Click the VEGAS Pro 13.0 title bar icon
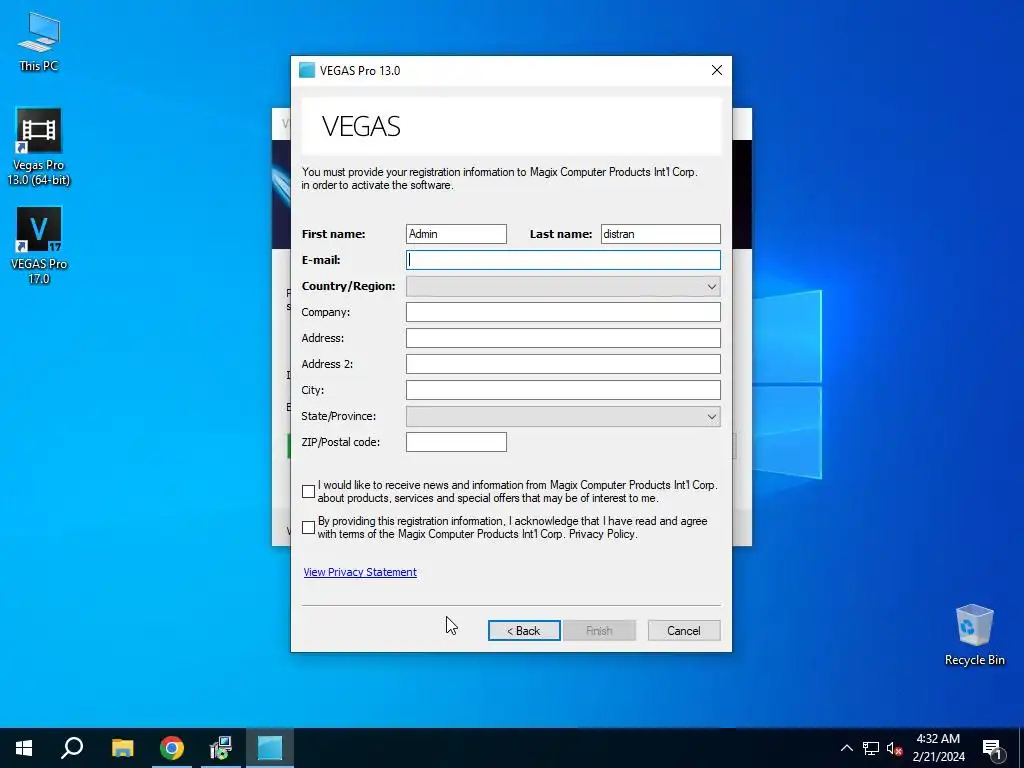This screenshot has height=768, width=1024. (307, 71)
